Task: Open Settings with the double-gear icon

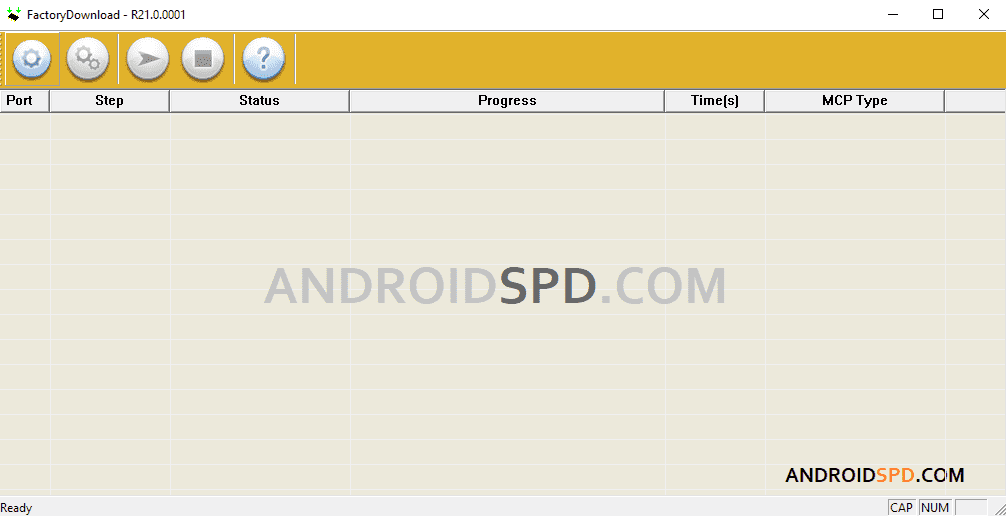Action: coord(88,59)
